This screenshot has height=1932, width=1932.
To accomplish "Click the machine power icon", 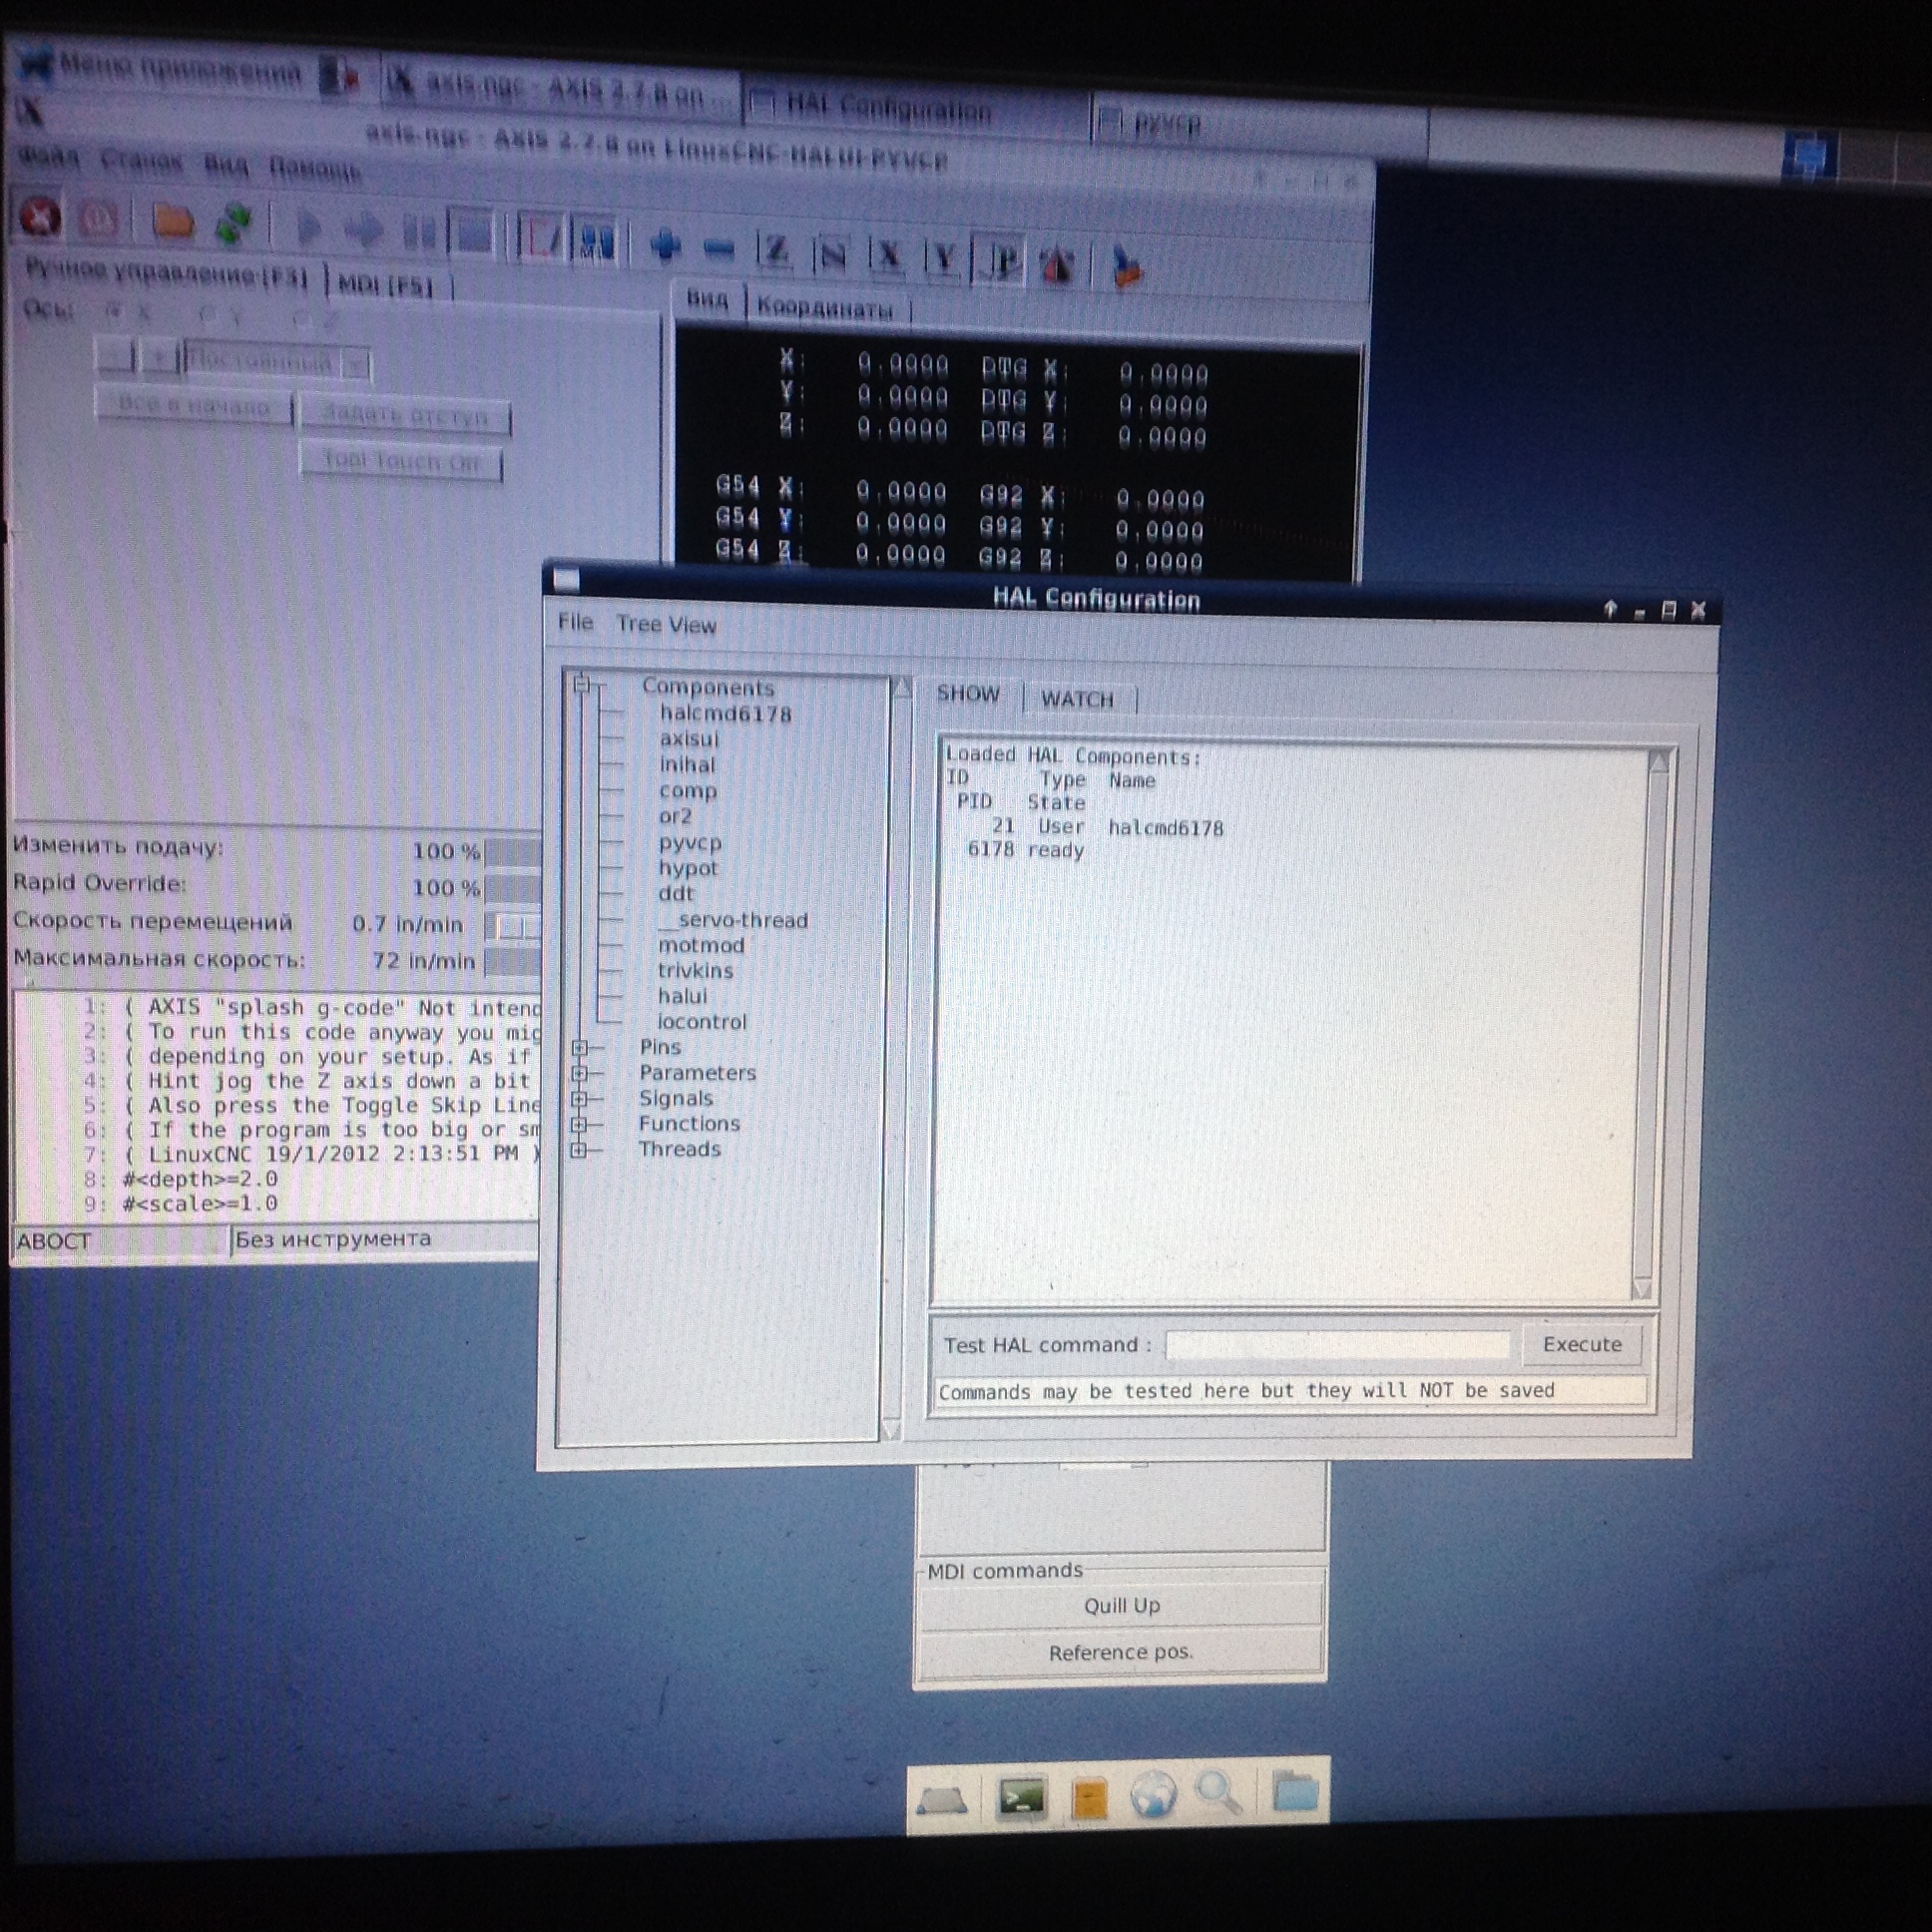I will (98, 218).
